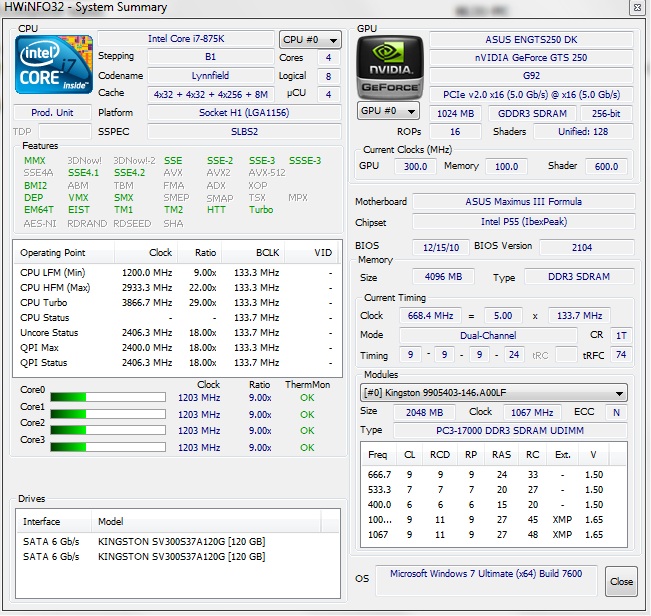Image resolution: width=651 pixels, height=616 pixels.
Task: Select the second SATA 6 Gb/s drive row
Action: click(x=177, y=557)
